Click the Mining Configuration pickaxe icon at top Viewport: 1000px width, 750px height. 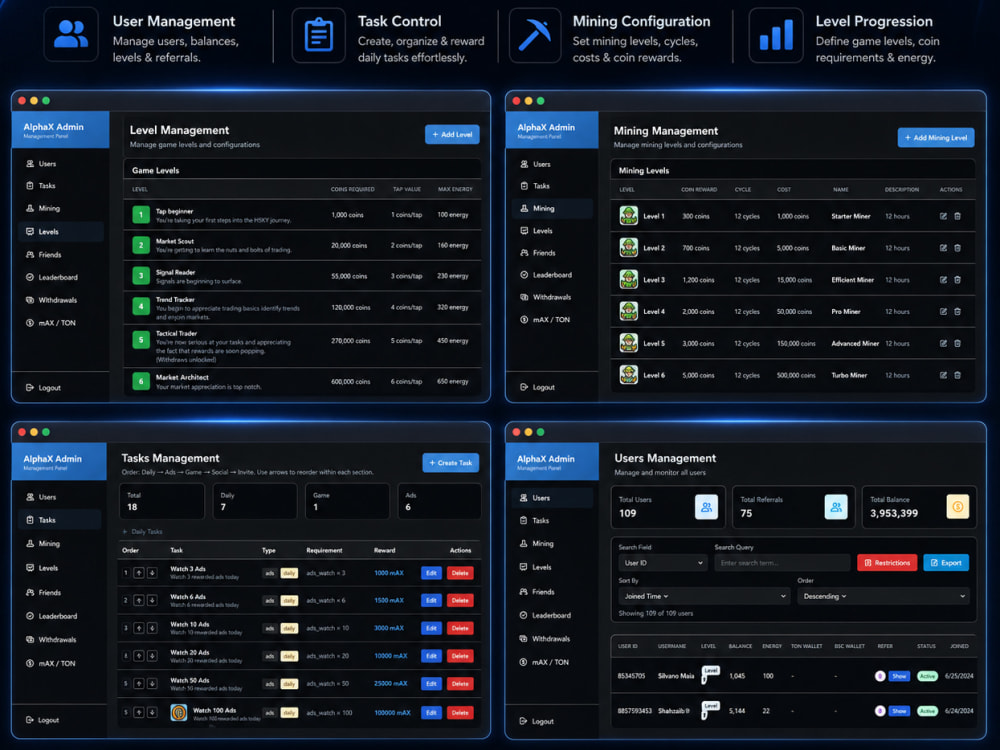534,35
